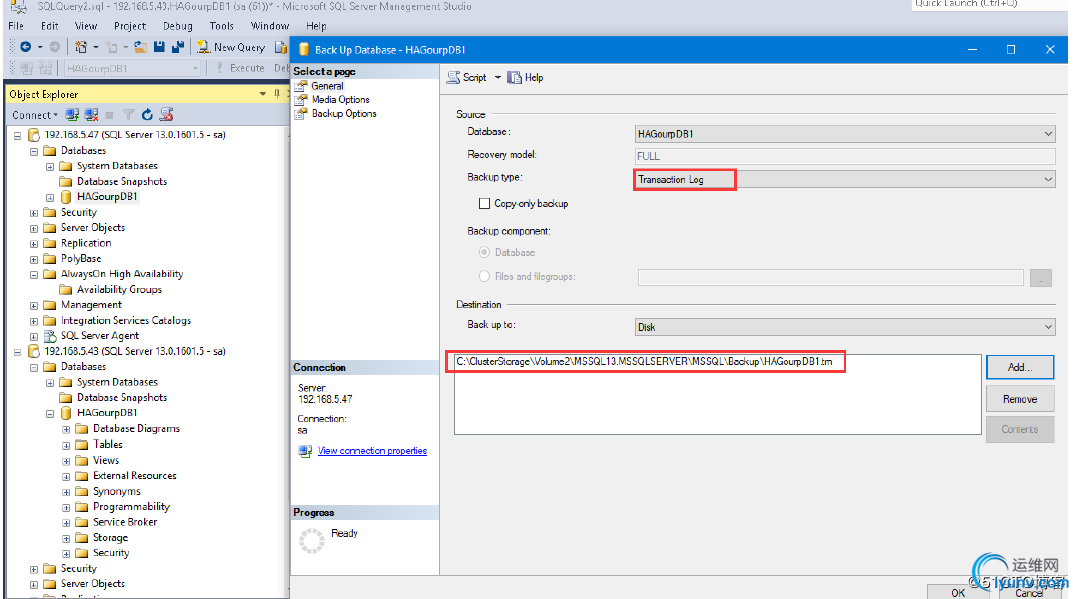Image resolution: width=1075 pixels, height=599 pixels.
Task: Select the External Resources folder
Action: 134,475
